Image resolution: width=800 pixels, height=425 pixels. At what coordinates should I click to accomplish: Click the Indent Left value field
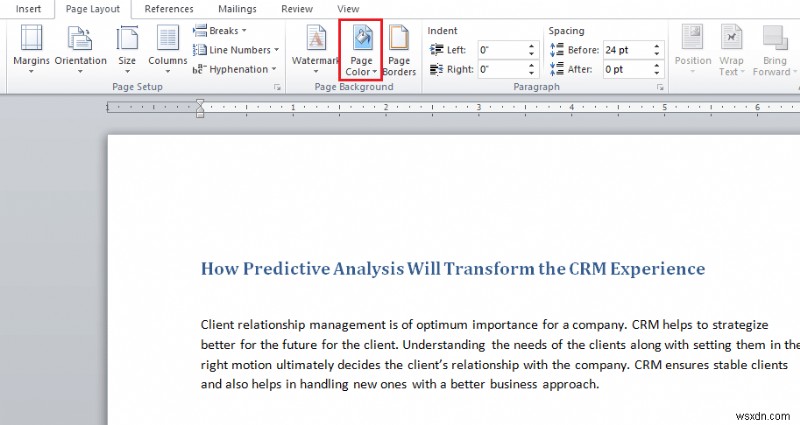502,50
